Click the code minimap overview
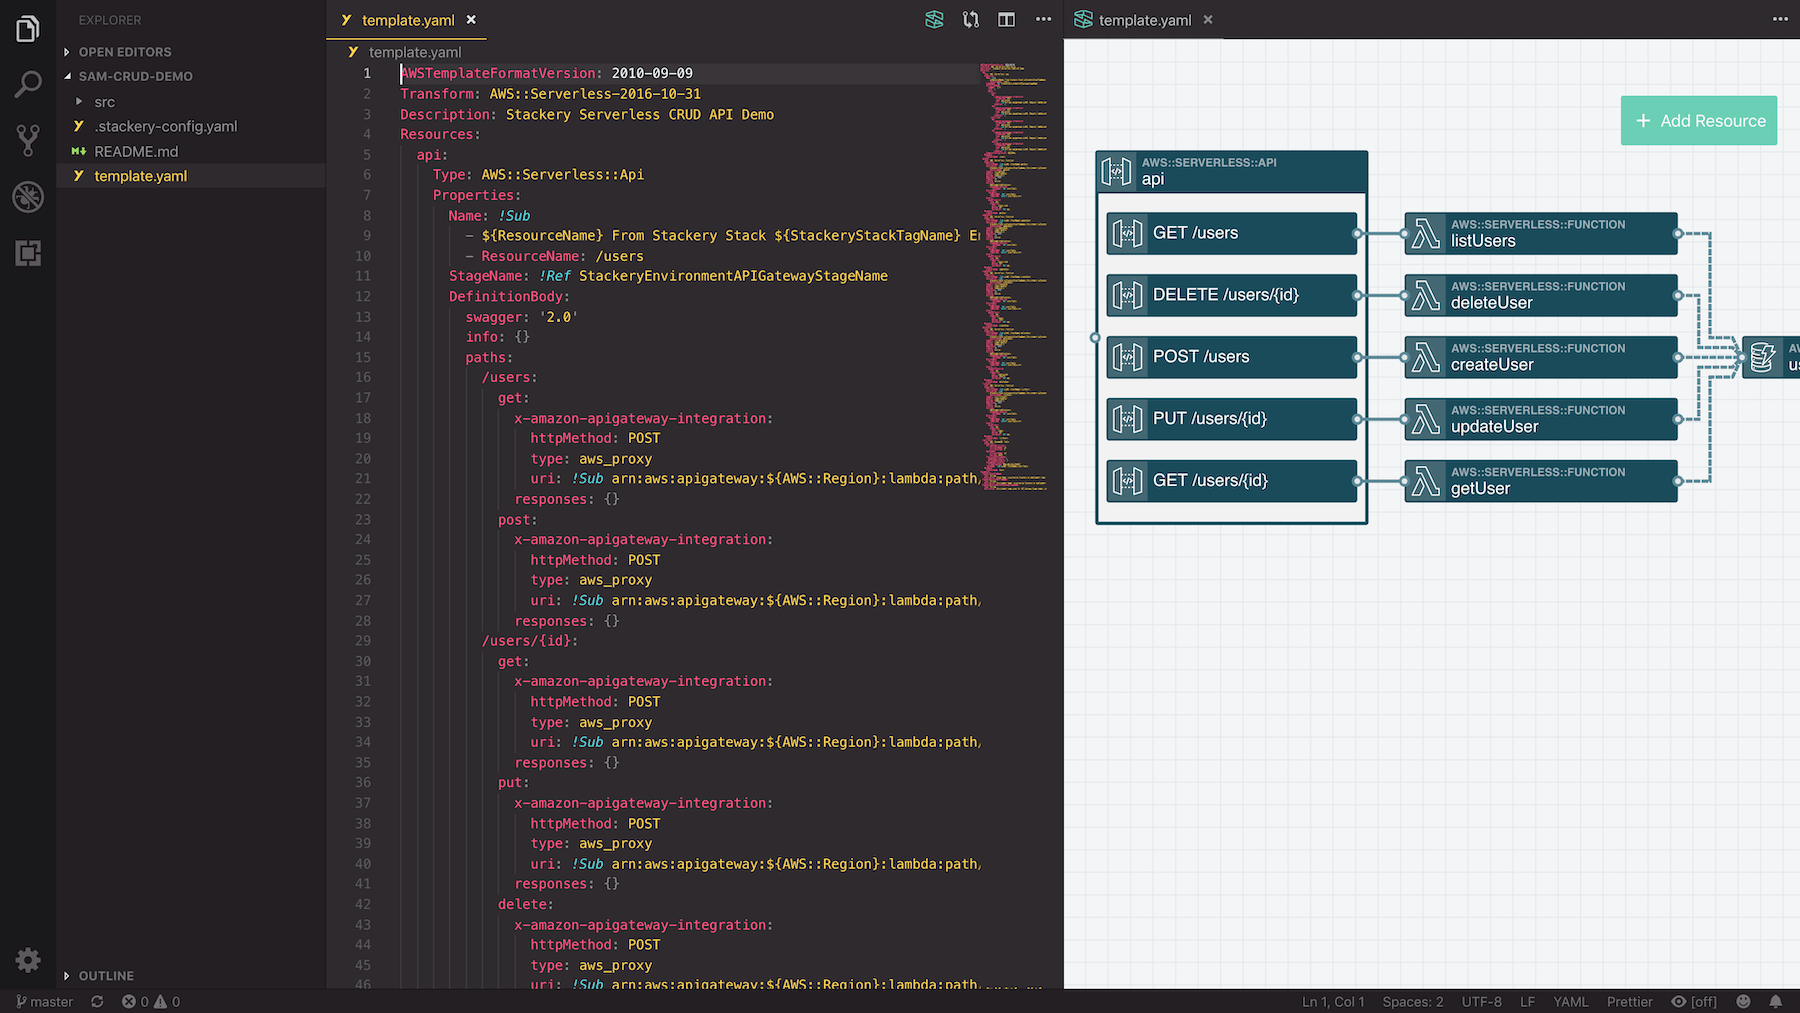 coord(1016,277)
